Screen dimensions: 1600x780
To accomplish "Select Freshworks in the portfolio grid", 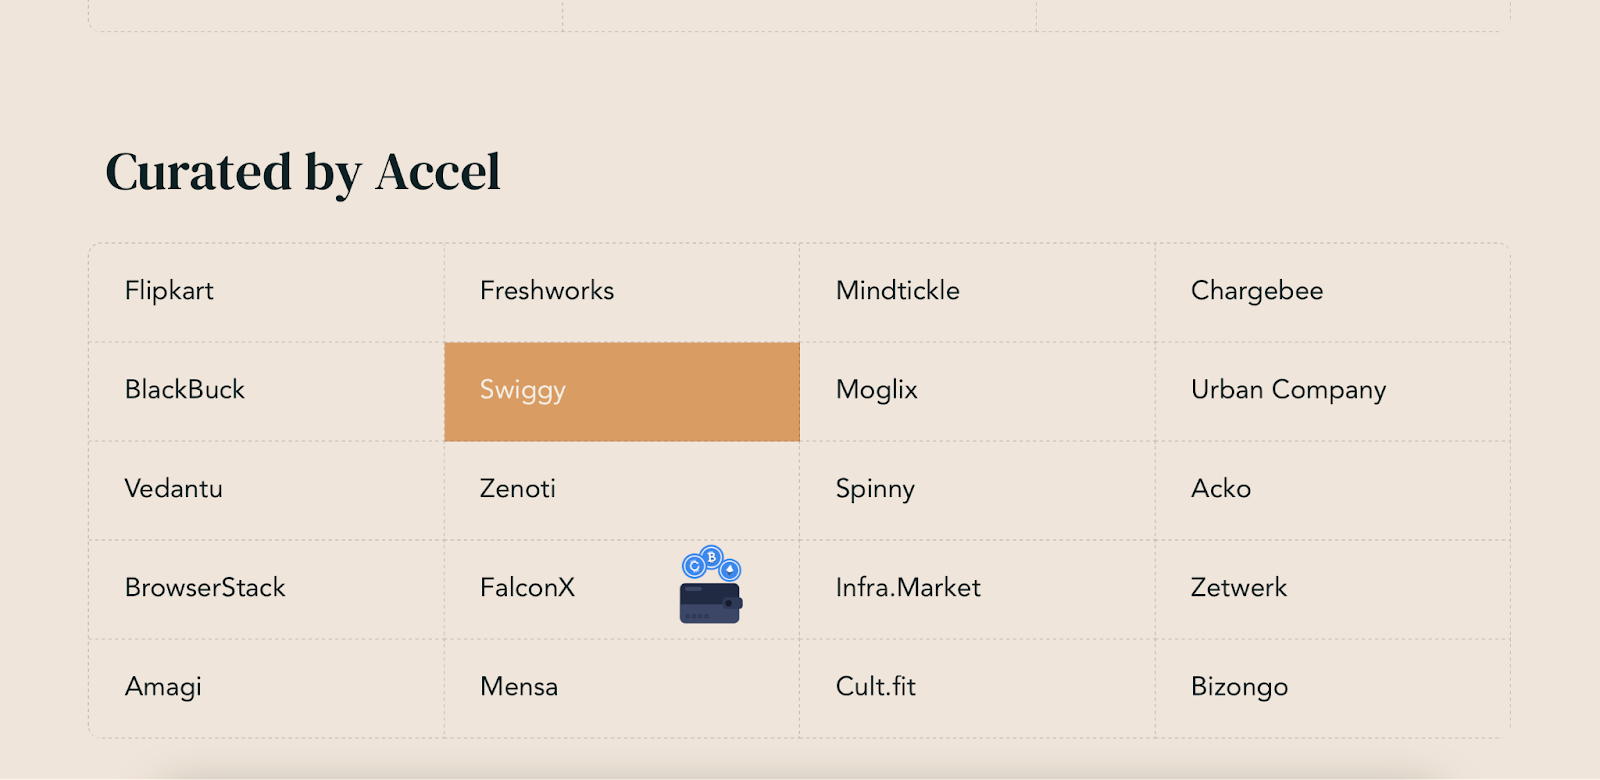I will pyautogui.click(x=622, y=292).
